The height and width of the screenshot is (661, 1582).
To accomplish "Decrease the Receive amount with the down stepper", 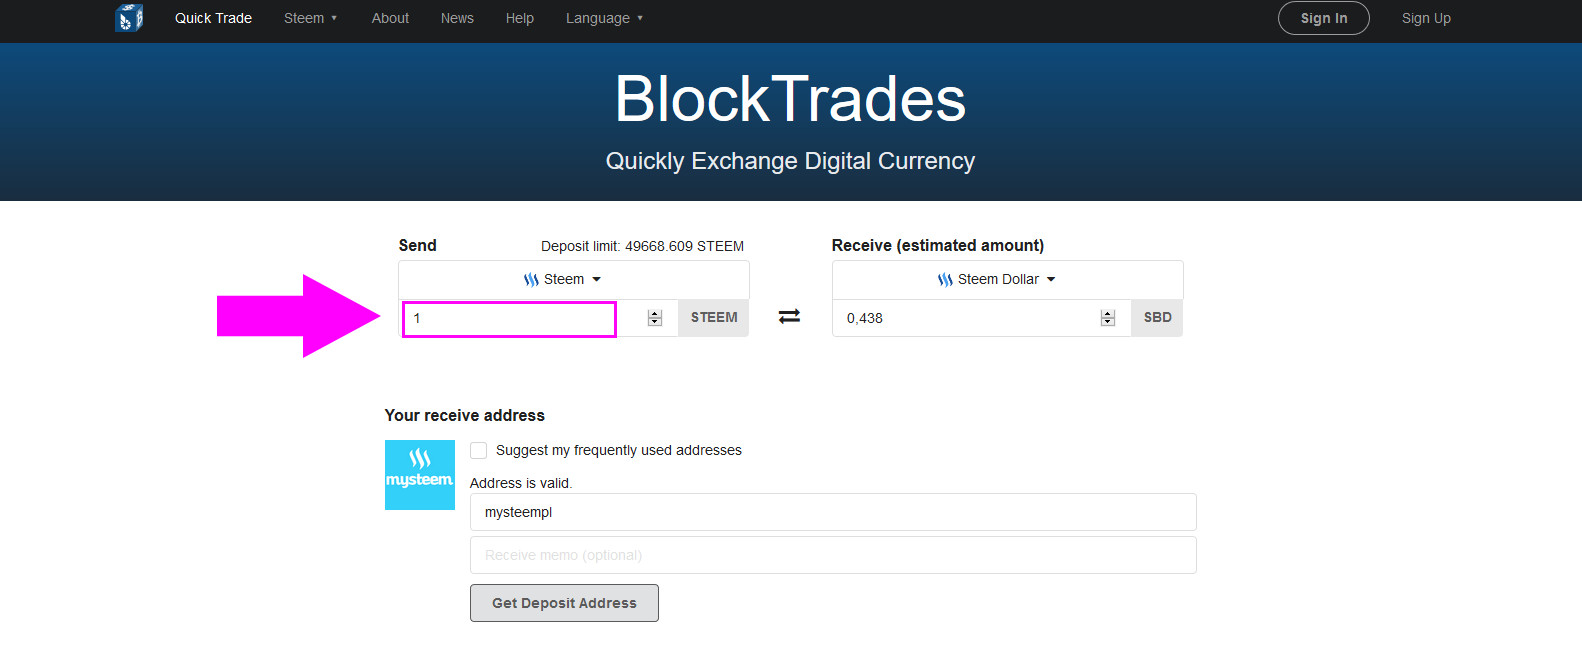I will [x=1107, y=322].
